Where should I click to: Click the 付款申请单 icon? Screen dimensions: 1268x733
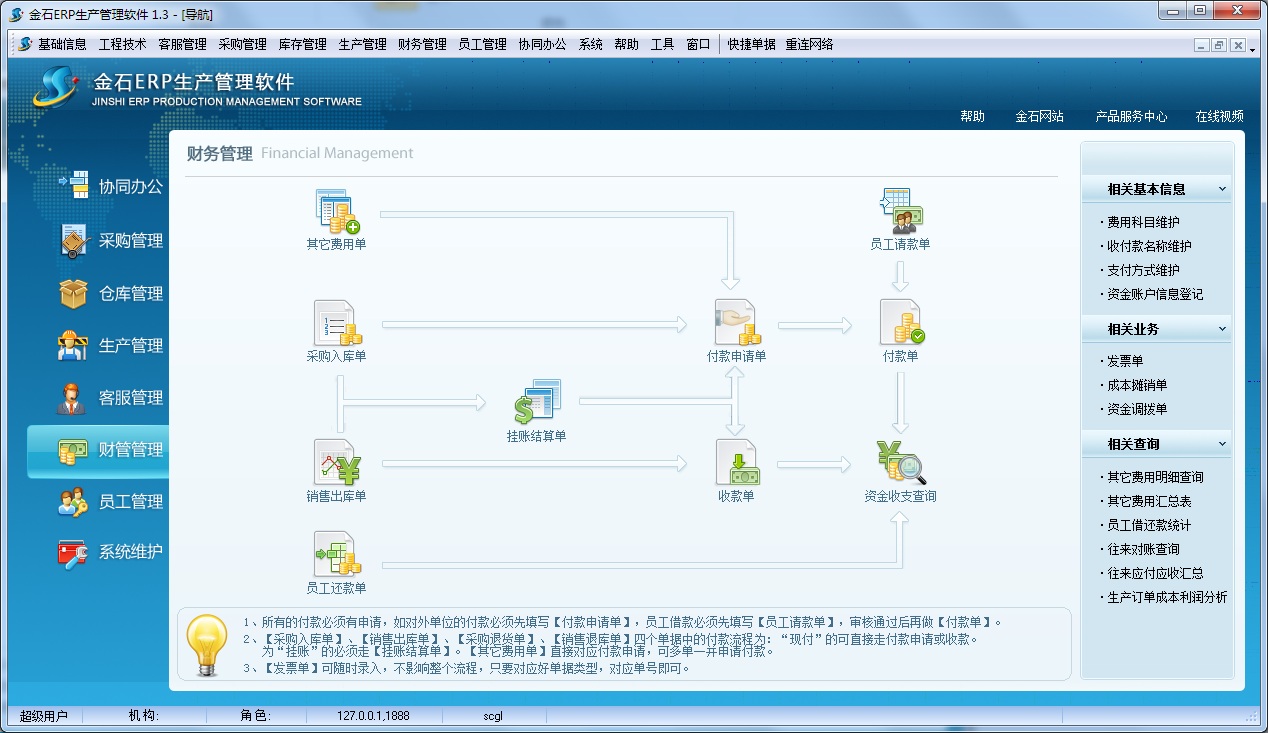tap(736, 324)
